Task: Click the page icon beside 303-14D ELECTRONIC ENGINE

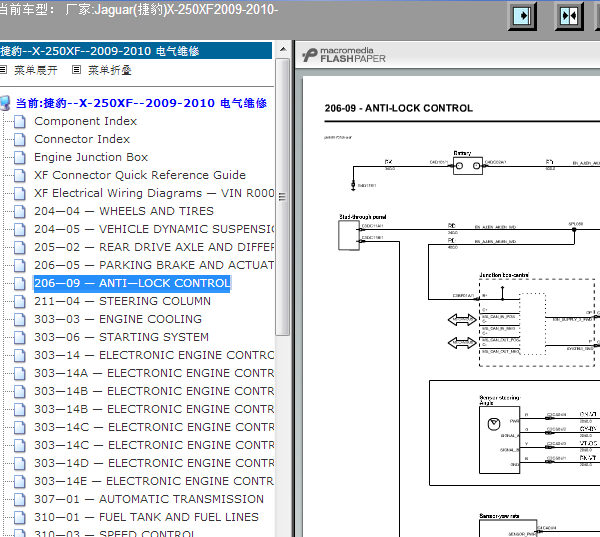Action: (x=20, y=464)
